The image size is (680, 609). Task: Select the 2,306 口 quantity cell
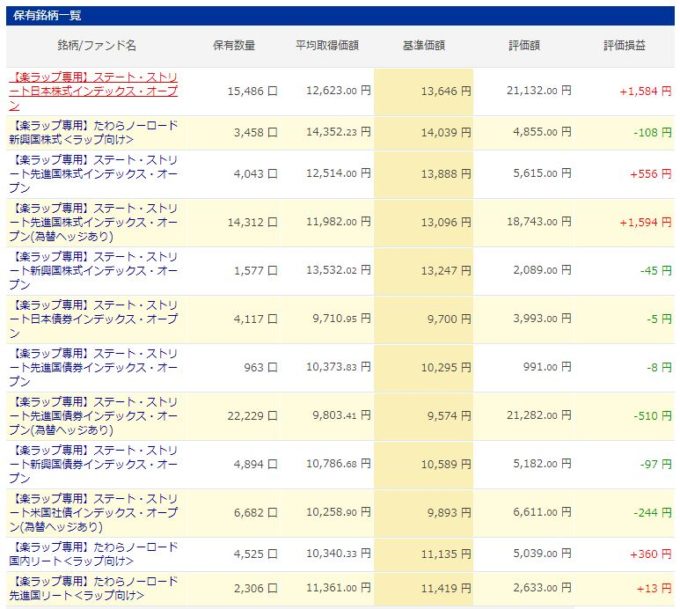255,589
